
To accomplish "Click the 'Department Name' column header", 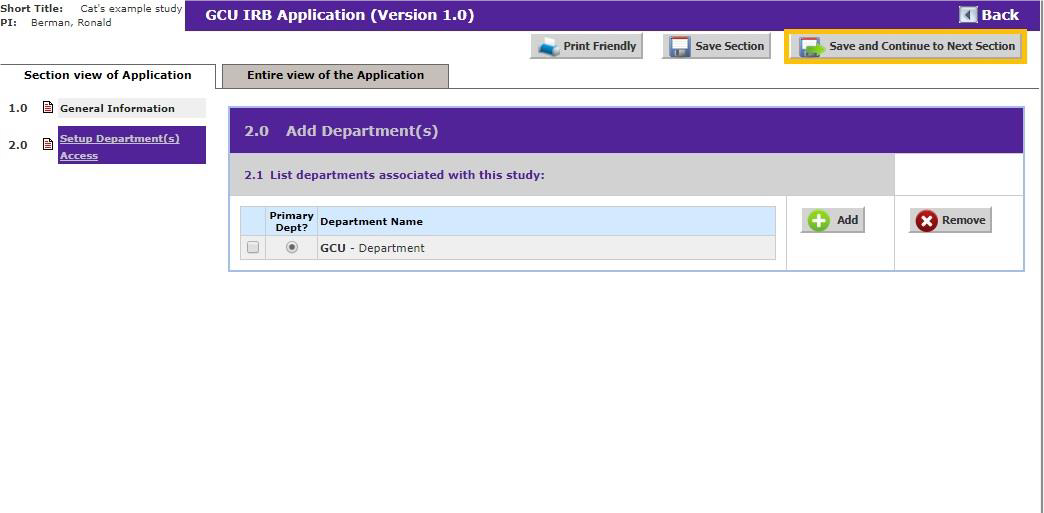I will tap(547, 221).
